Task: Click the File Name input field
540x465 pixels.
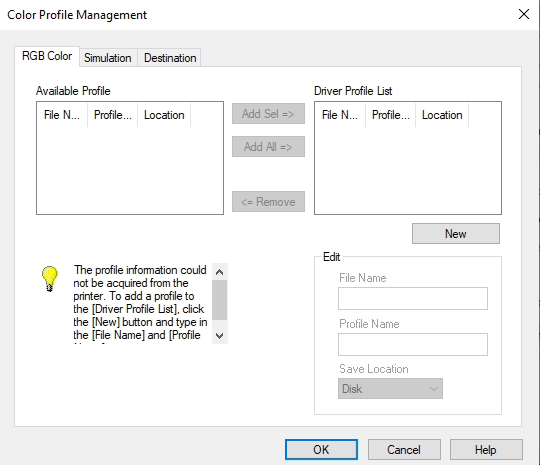Action: click(413, 298)
